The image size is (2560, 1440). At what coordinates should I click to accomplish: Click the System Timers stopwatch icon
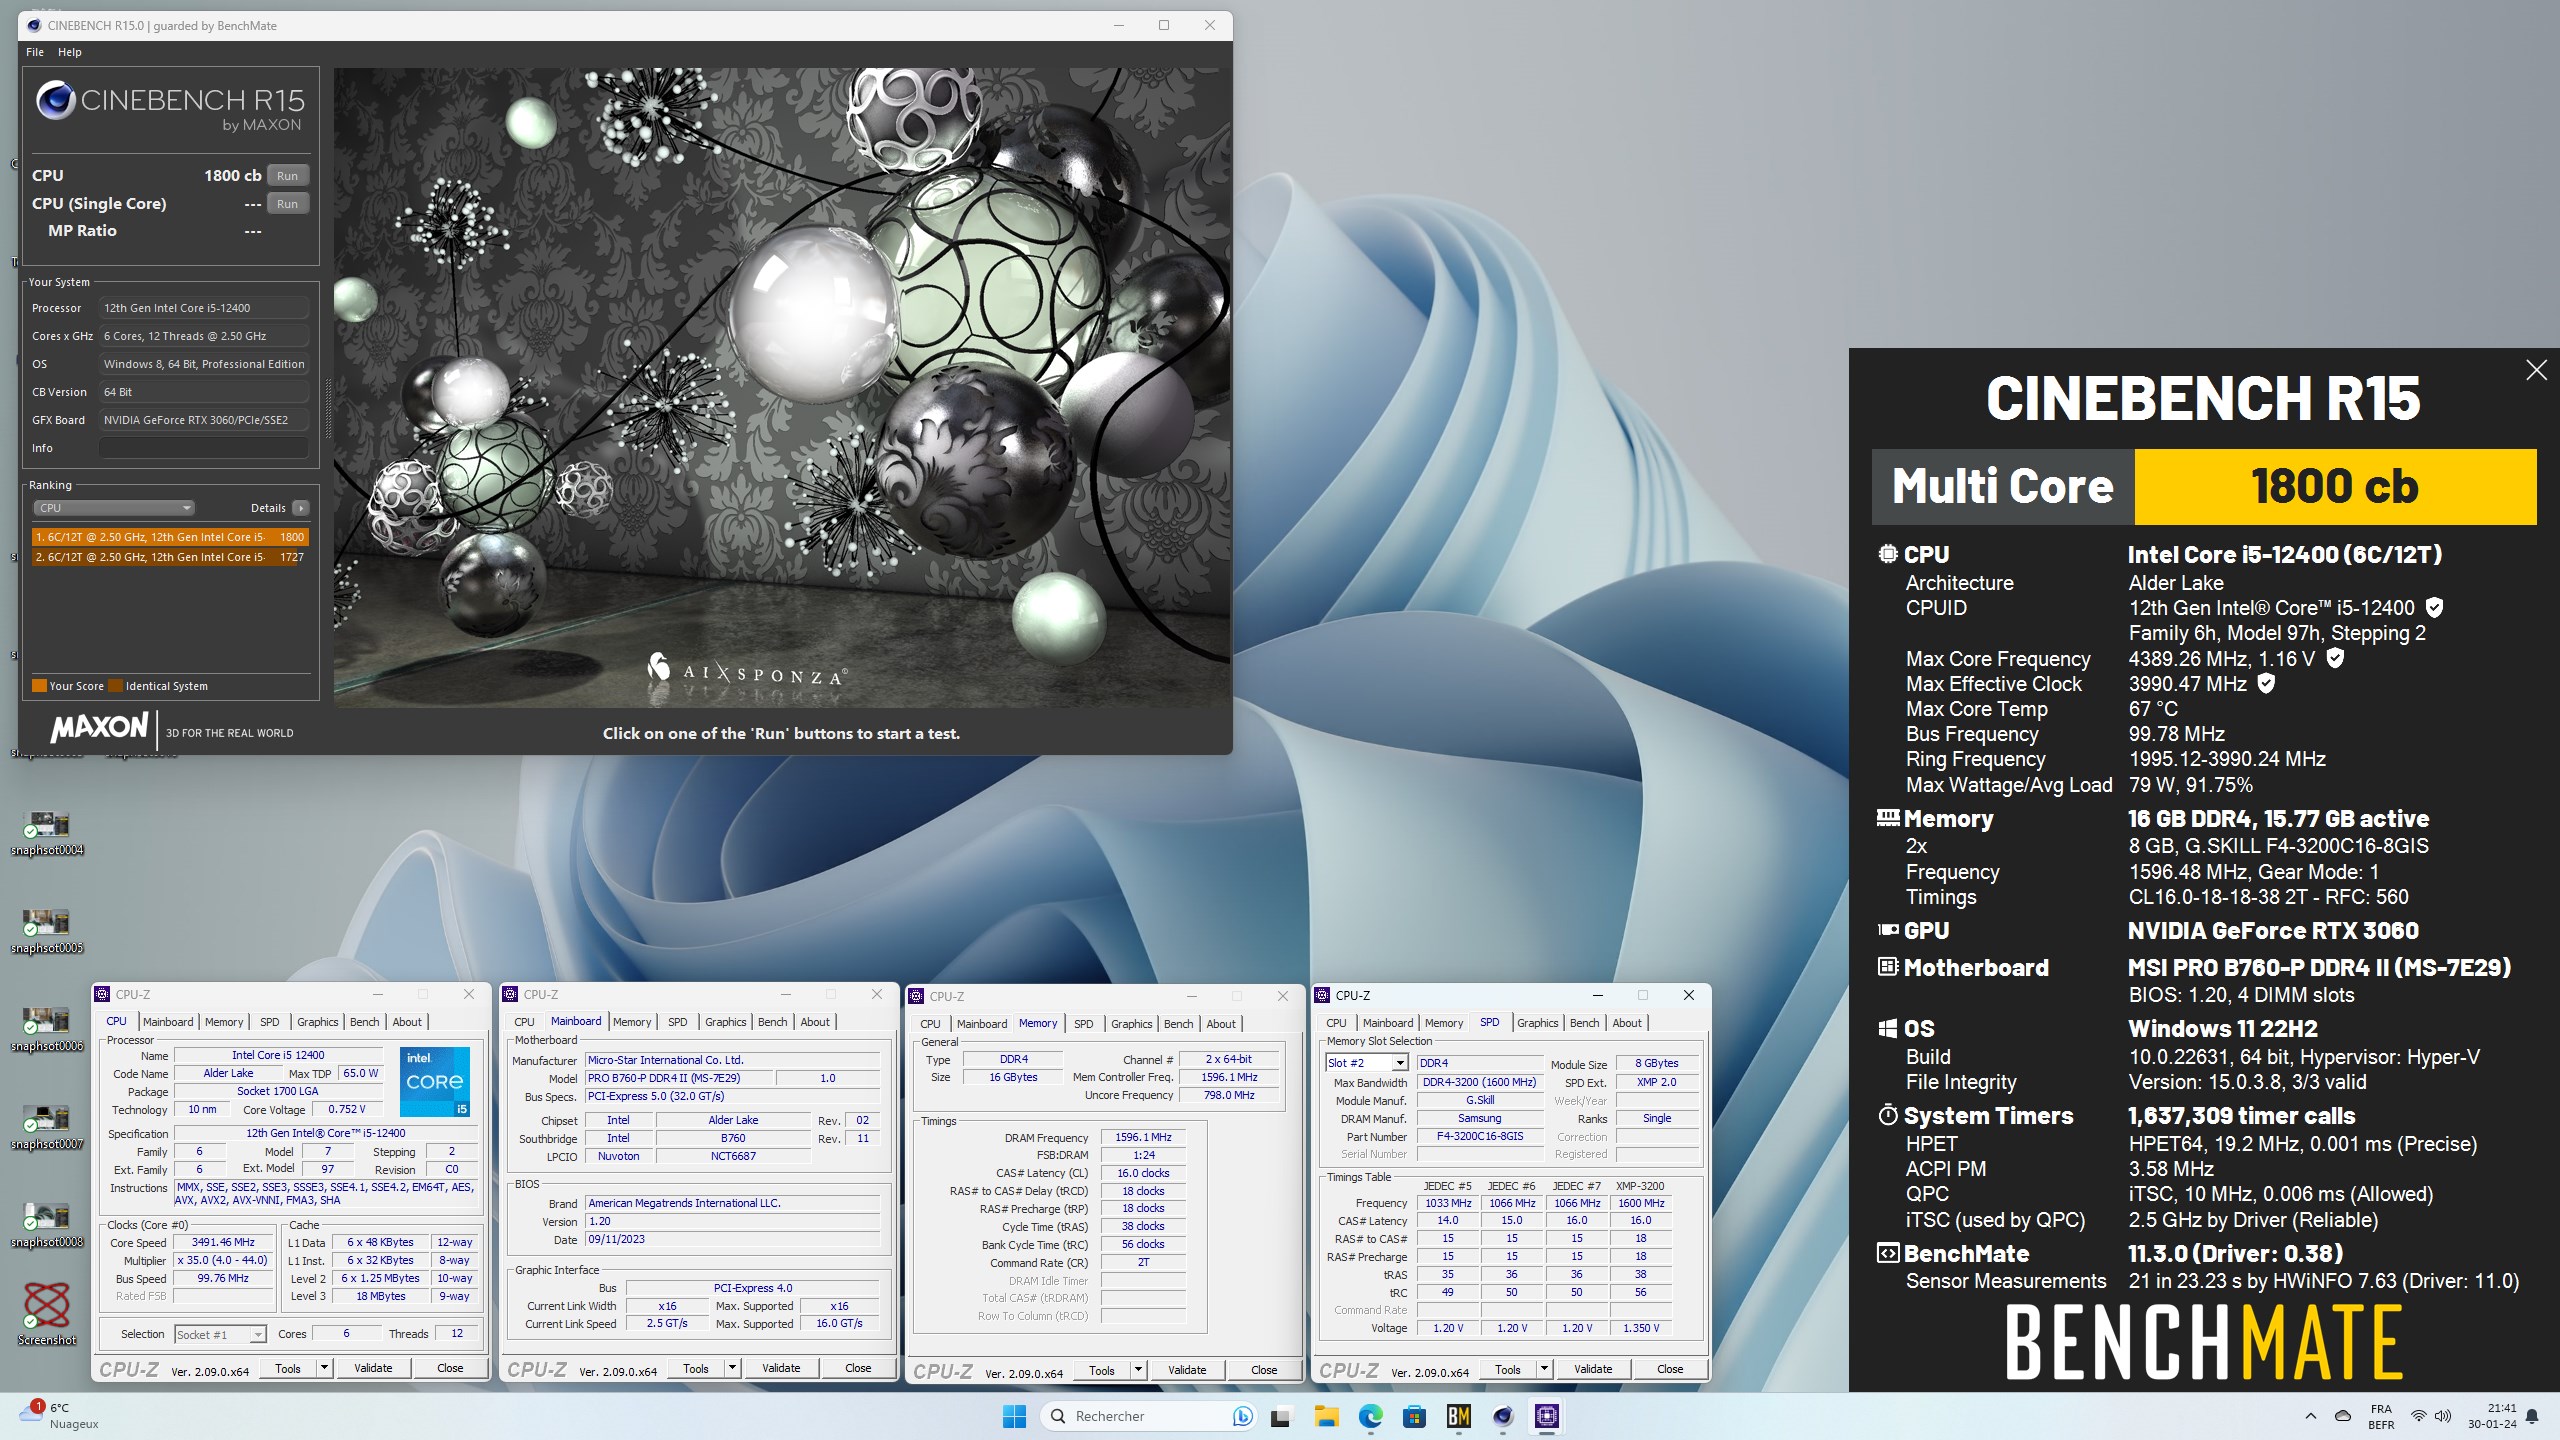click(x=1888, y=1115)
